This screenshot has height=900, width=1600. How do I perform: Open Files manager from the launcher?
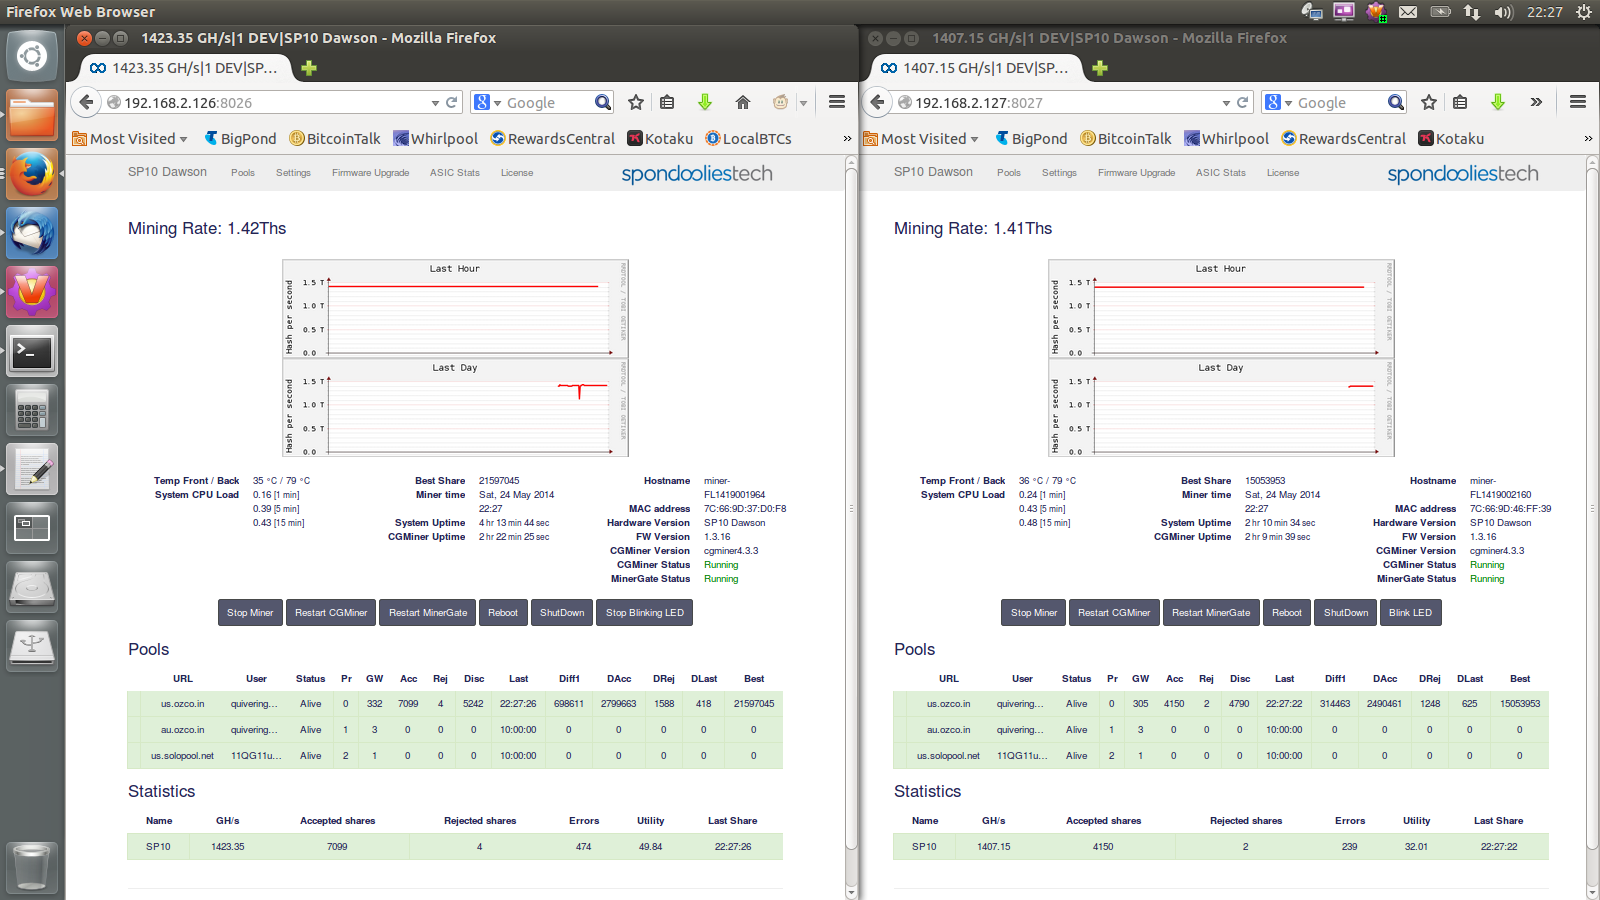tap(32, 115)
